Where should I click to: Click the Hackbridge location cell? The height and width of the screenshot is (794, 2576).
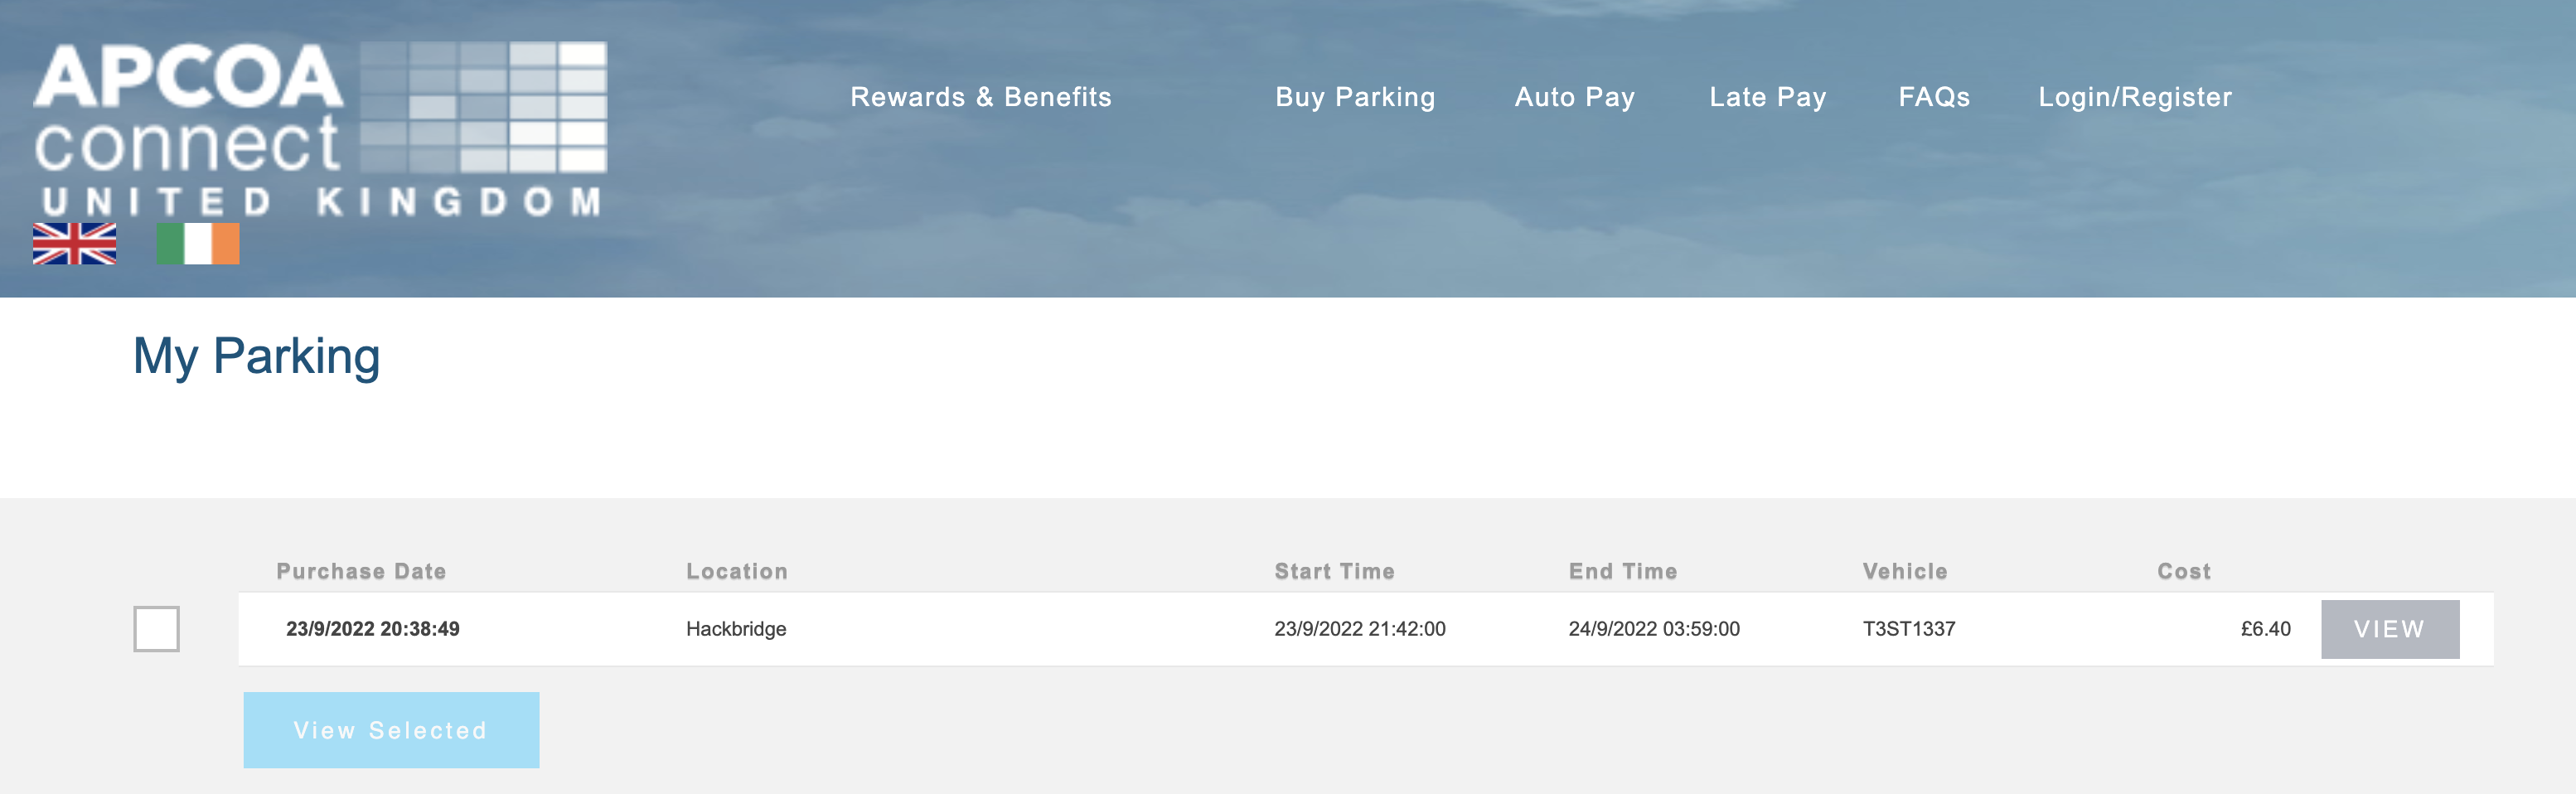(x=736, y=629)
